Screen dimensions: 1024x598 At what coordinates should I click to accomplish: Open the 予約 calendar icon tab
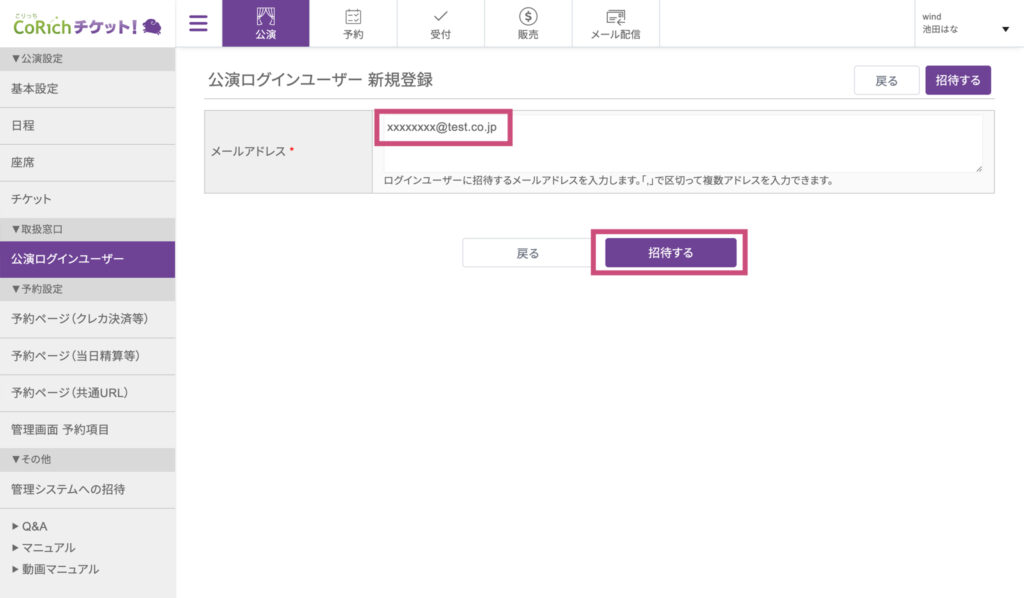click(353, 23)
